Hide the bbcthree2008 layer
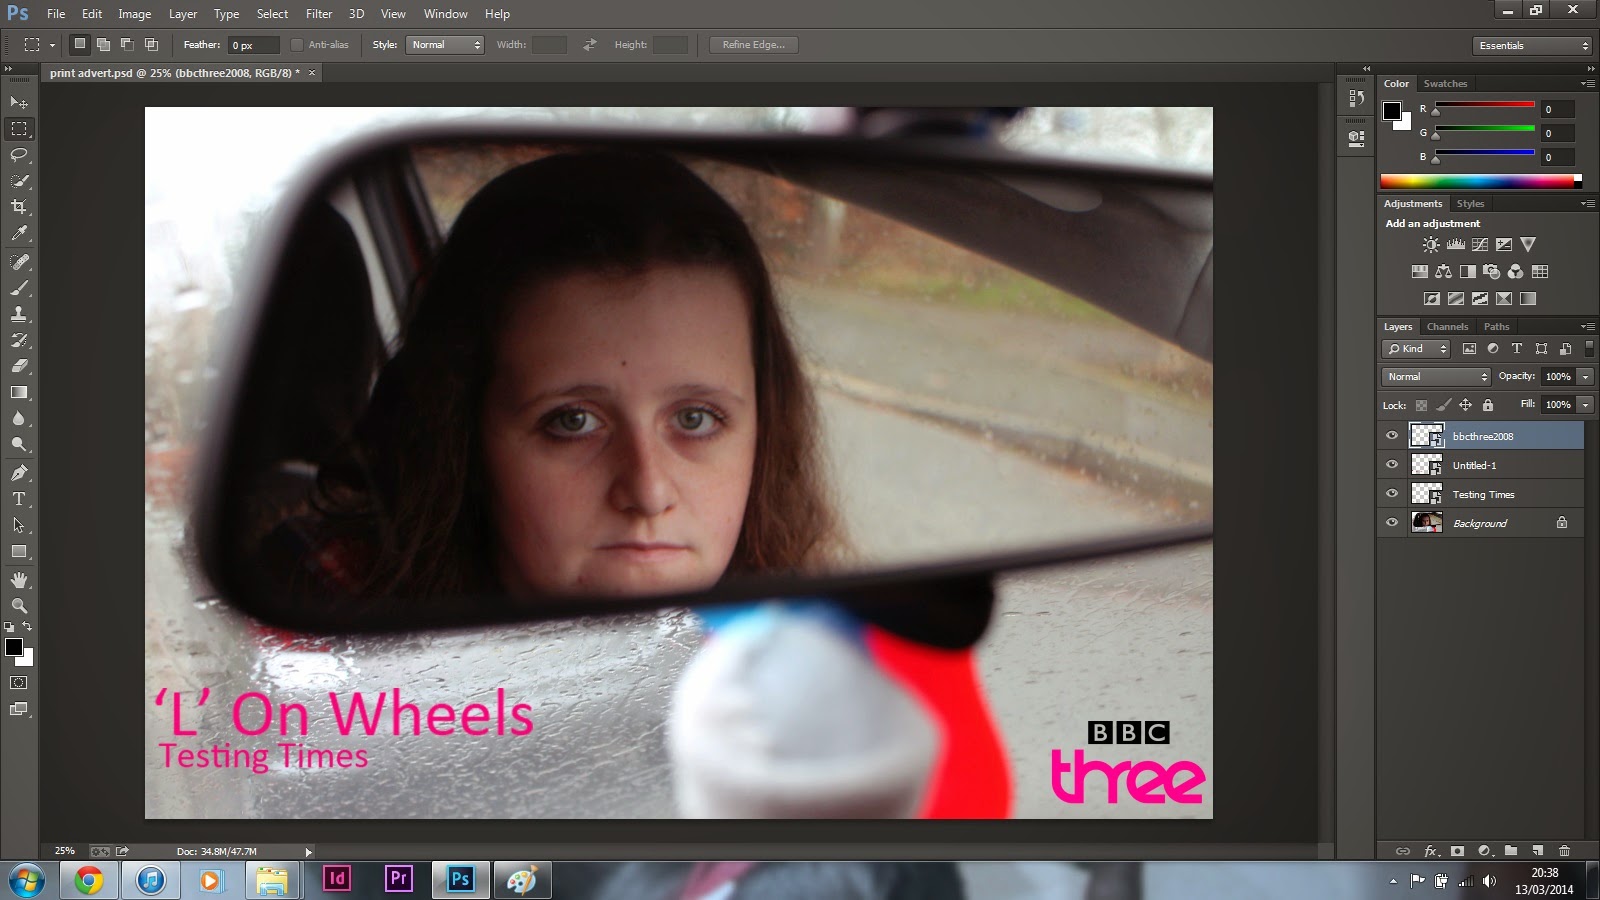This screenshot has width=1600, height=900. (1392, 436)
